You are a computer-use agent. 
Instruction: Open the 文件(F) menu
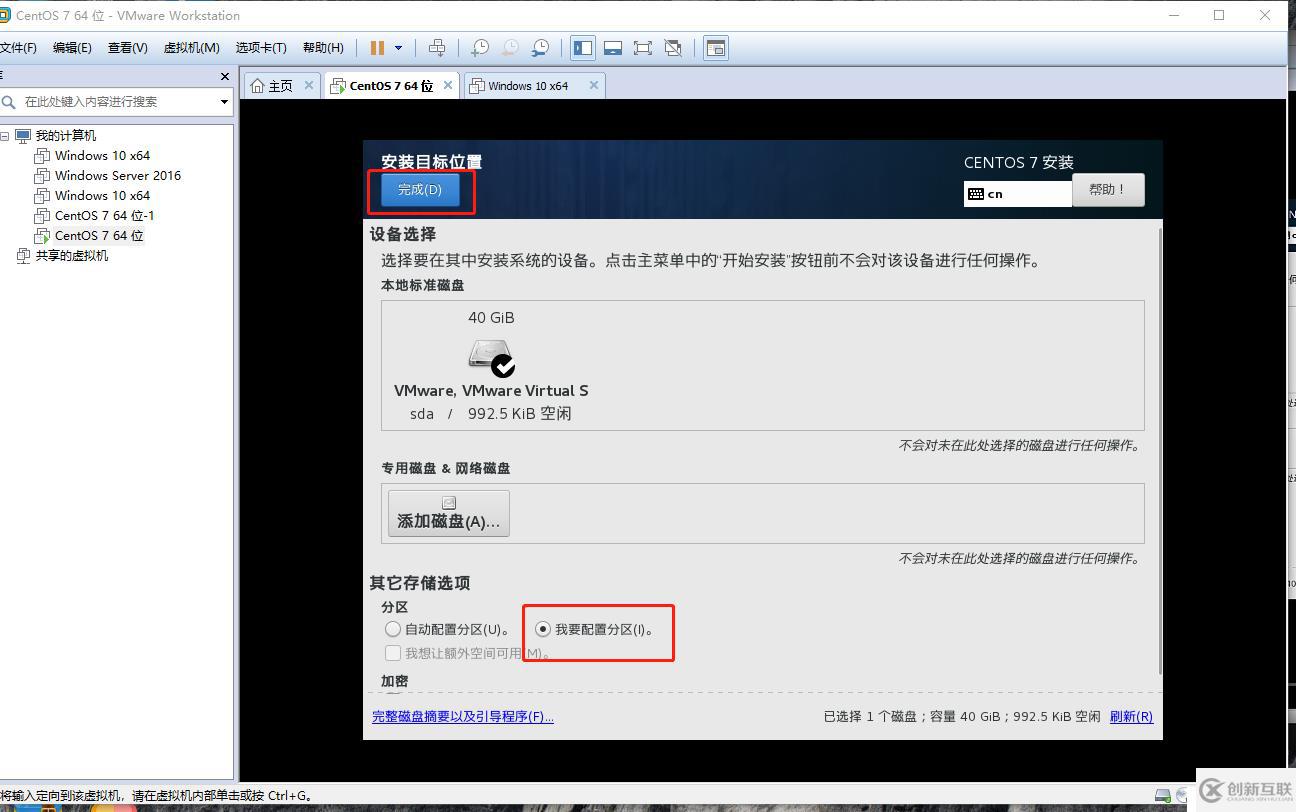click(18, 48)
